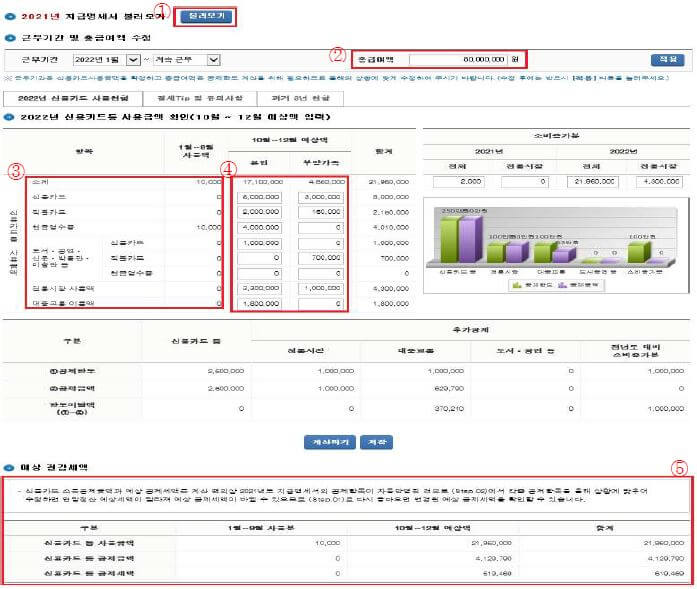
Task: Click 도서·공연 현금영수증 부양가족 field
Action: pyautogui.click(x=320, y=273)
